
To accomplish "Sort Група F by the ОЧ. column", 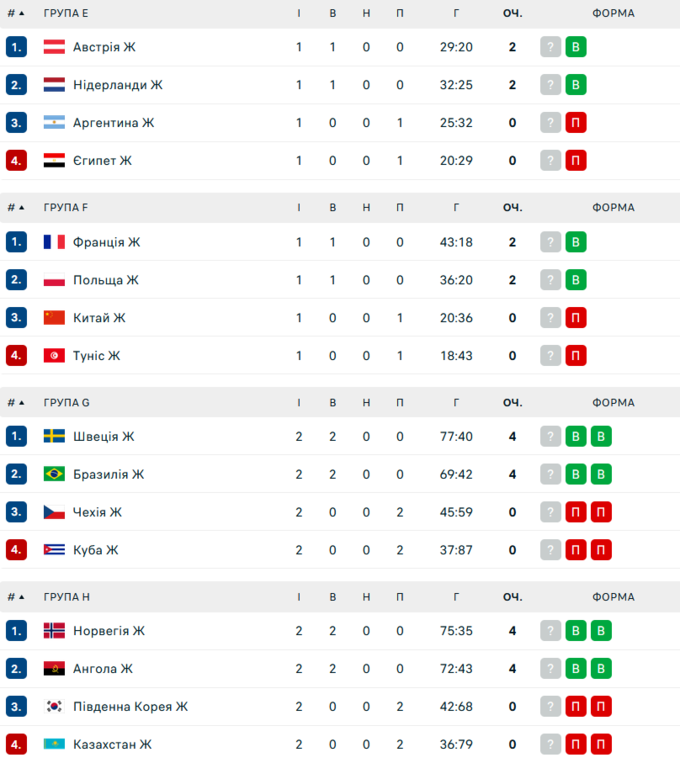I will (512, 208).
